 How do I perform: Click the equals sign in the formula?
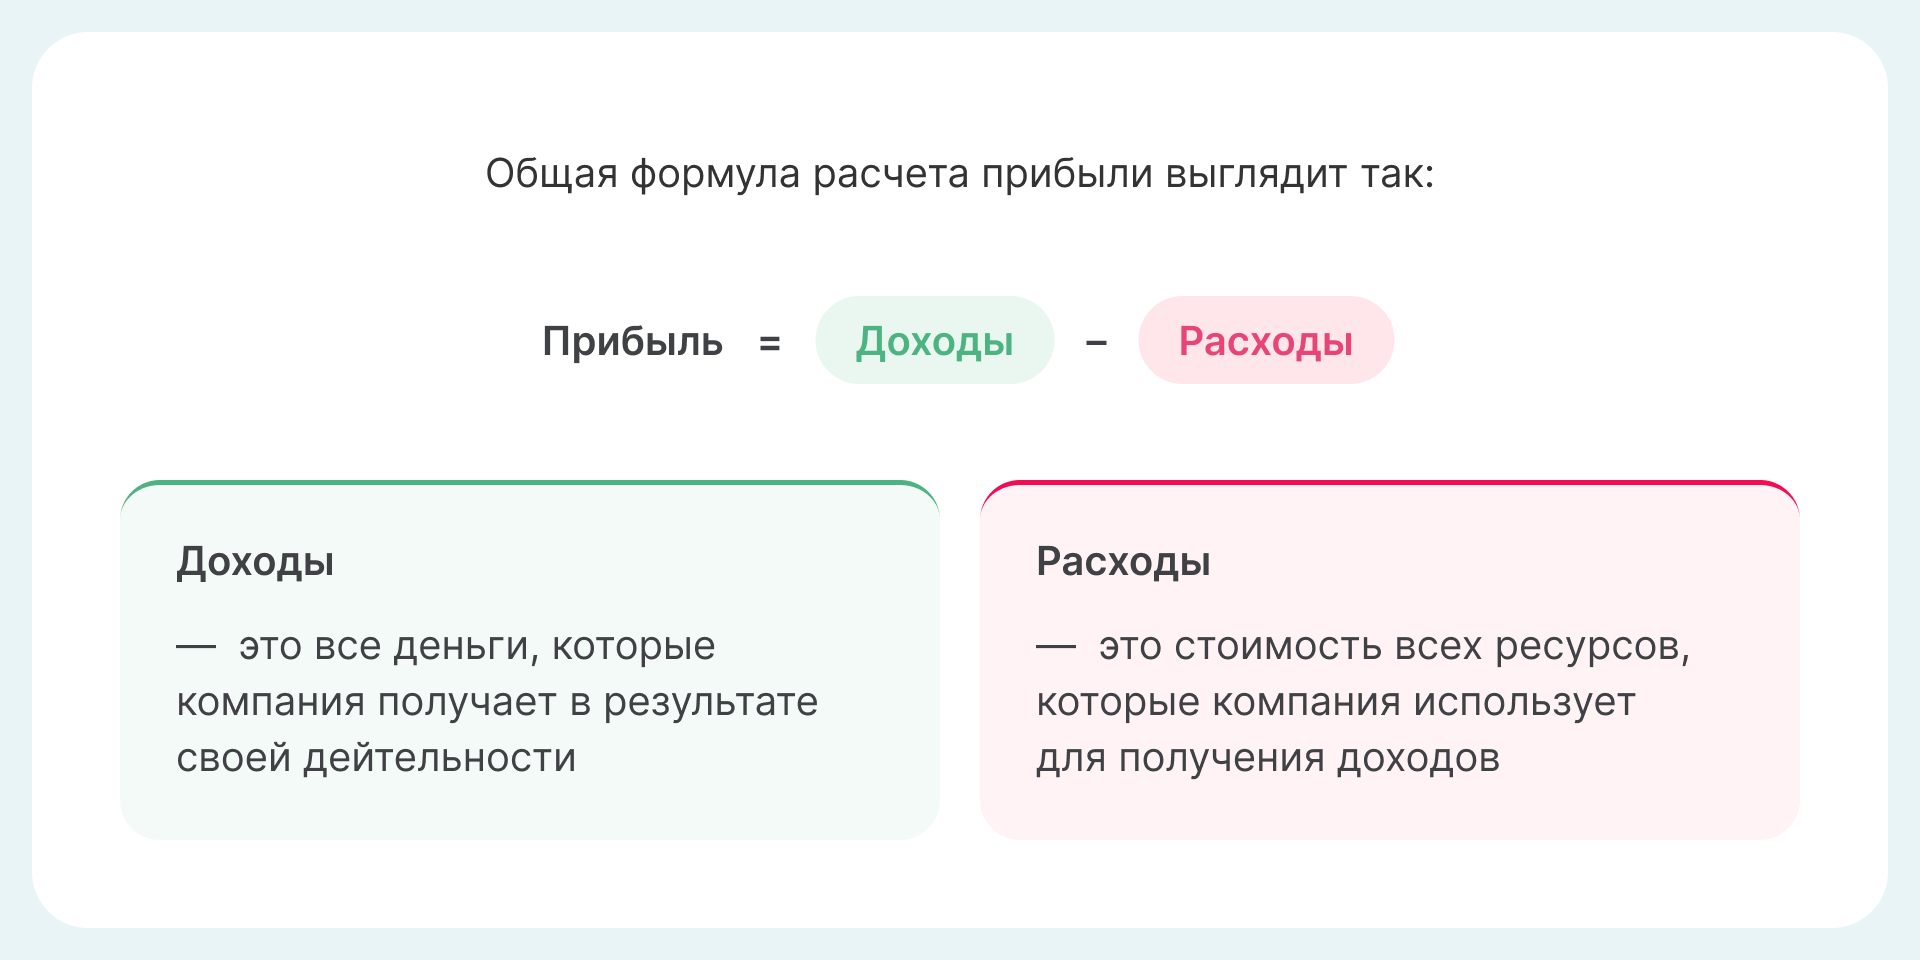769,344
